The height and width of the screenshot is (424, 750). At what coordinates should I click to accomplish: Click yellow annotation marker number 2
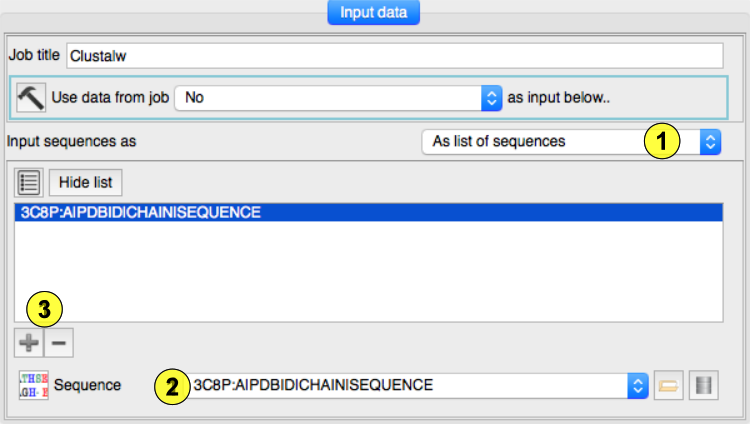[x=174, y=385]
